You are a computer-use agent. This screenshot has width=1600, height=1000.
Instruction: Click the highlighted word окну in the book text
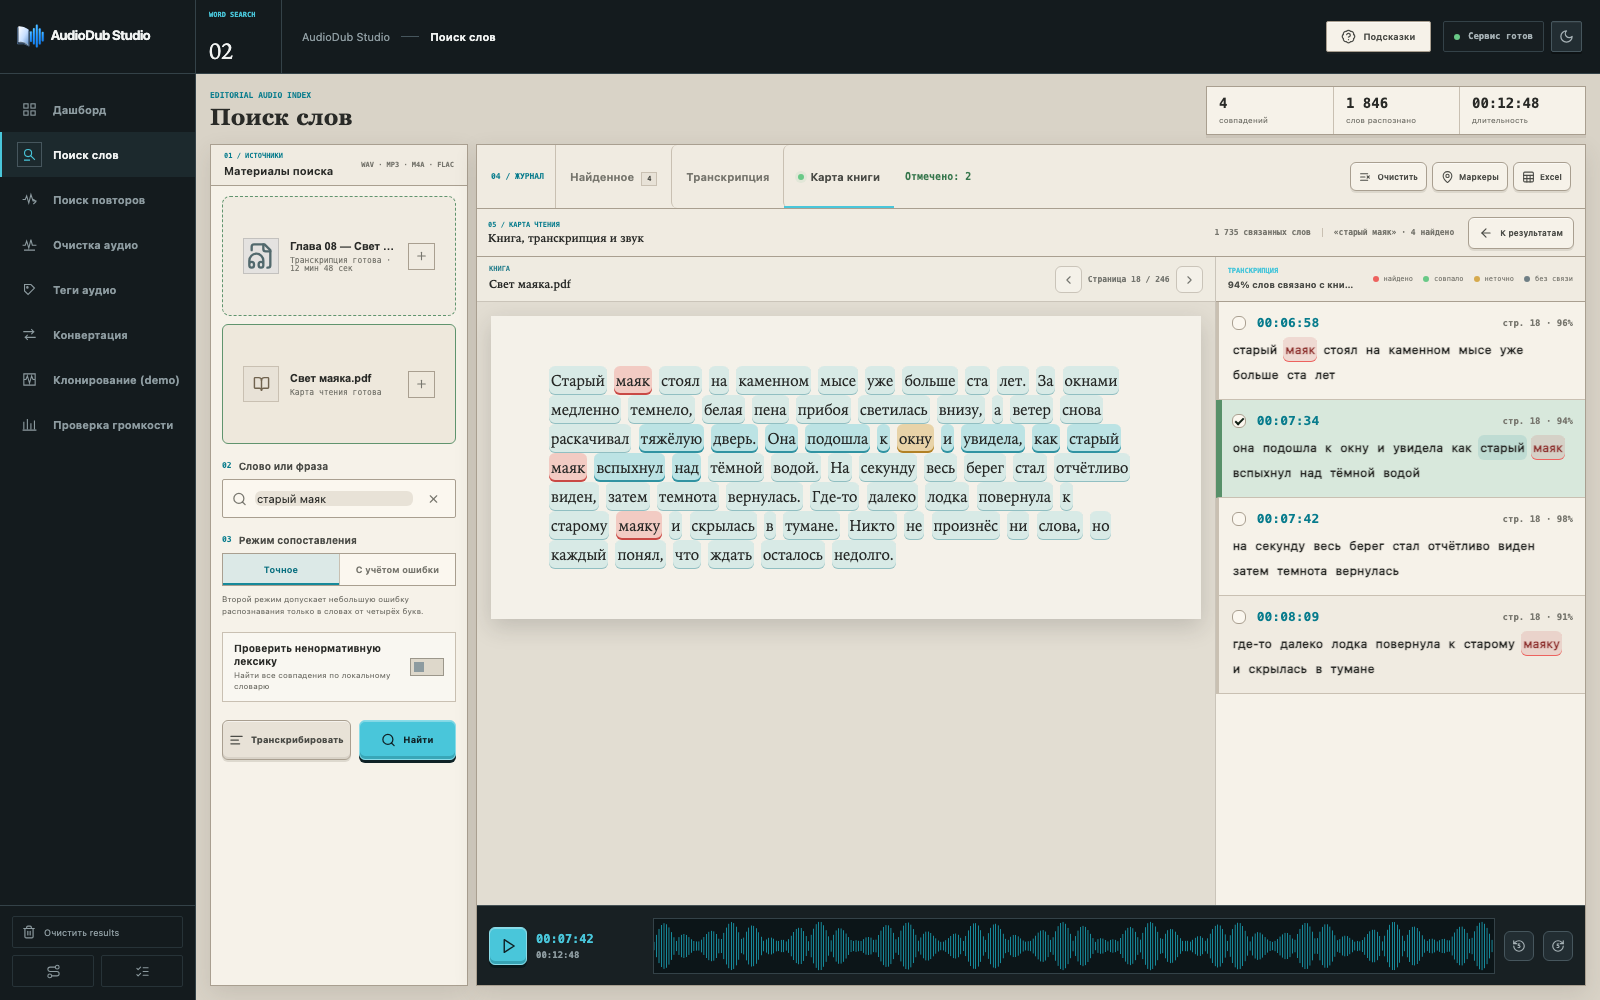tap(915, 439)
